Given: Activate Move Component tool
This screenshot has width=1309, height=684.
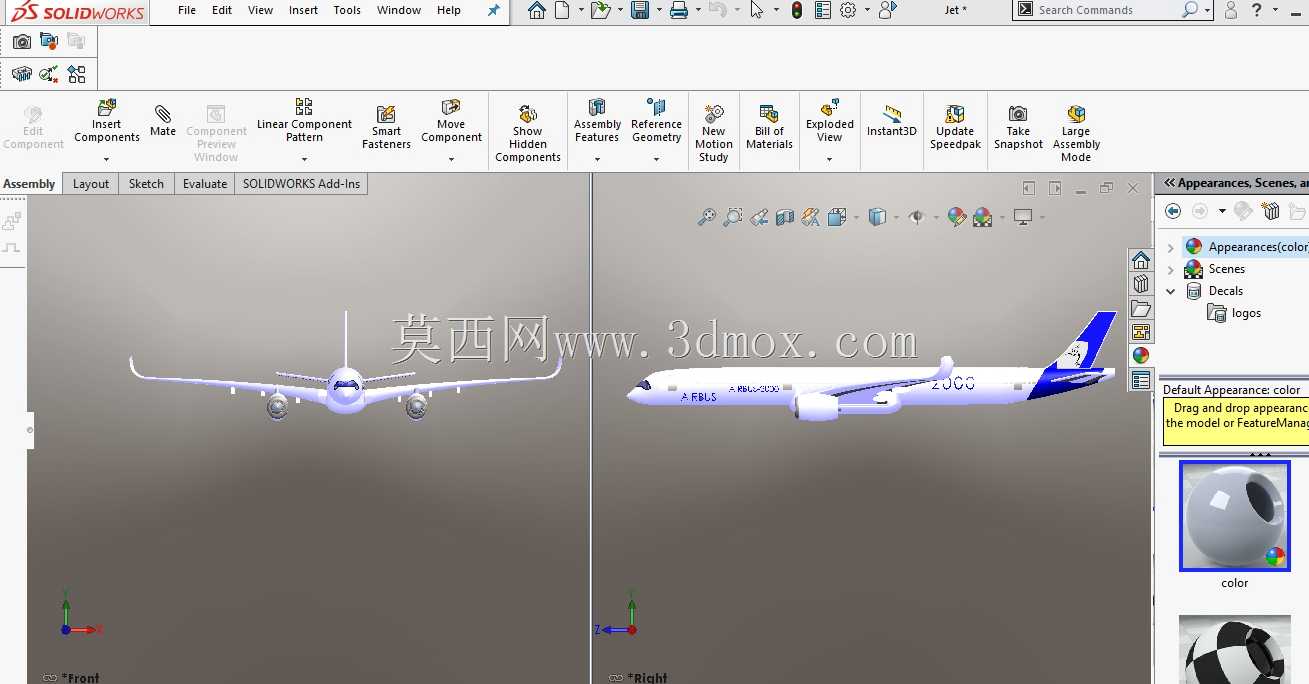Looking at the screenshot, I should click(x=451, y=121).
